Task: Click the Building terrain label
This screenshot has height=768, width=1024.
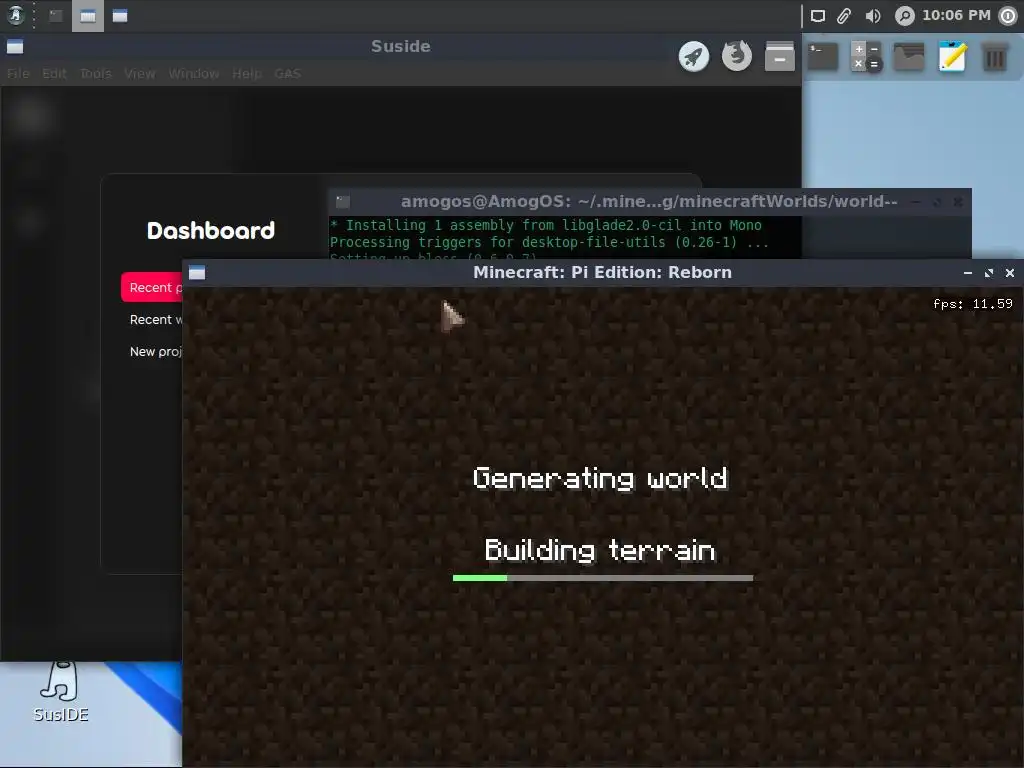Action: (x=600, y=550)
